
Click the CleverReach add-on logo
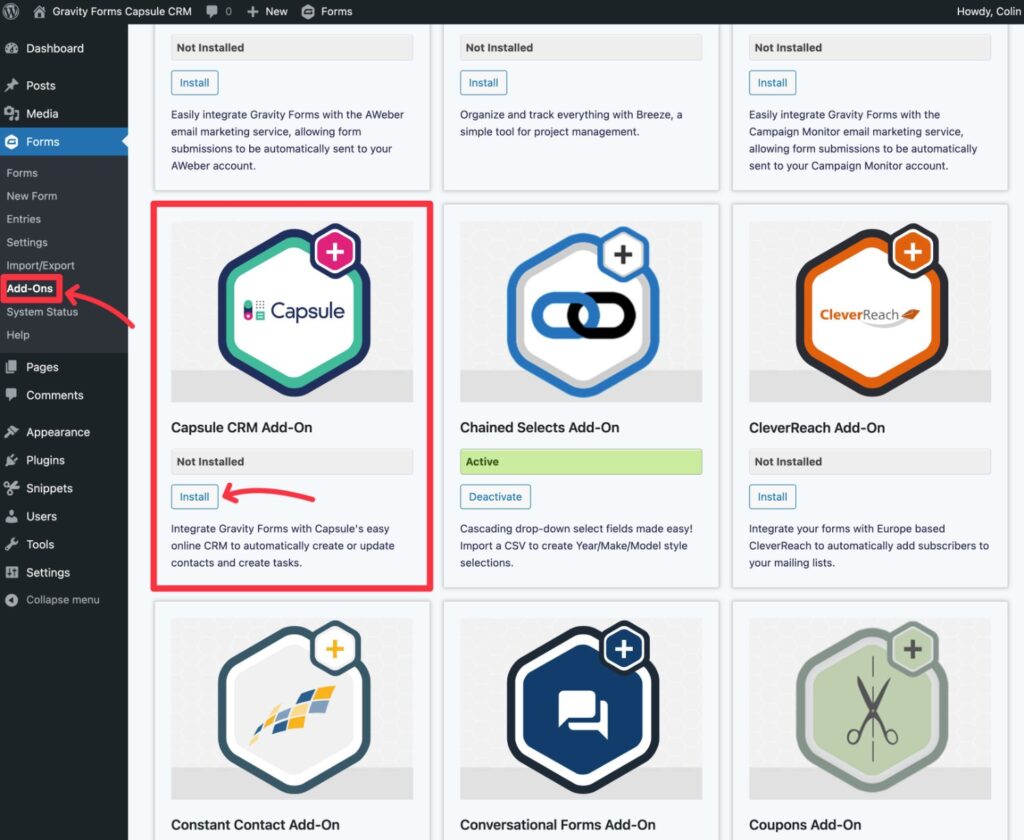869,310
